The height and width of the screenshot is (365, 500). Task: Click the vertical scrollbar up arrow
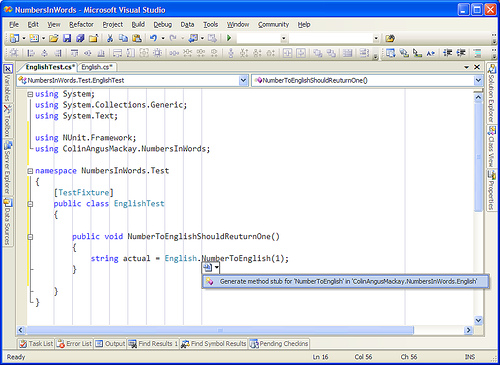coord(478,97)
